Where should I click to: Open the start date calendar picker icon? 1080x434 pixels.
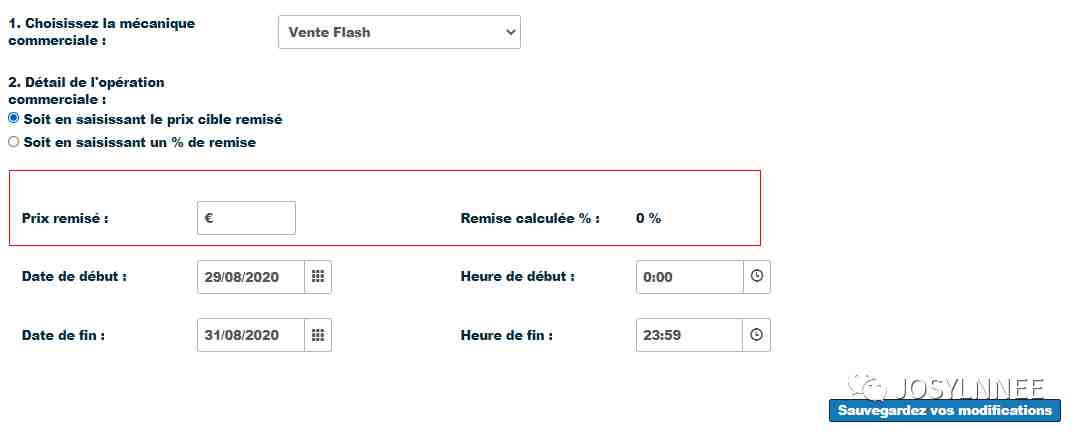coord(318,277)
